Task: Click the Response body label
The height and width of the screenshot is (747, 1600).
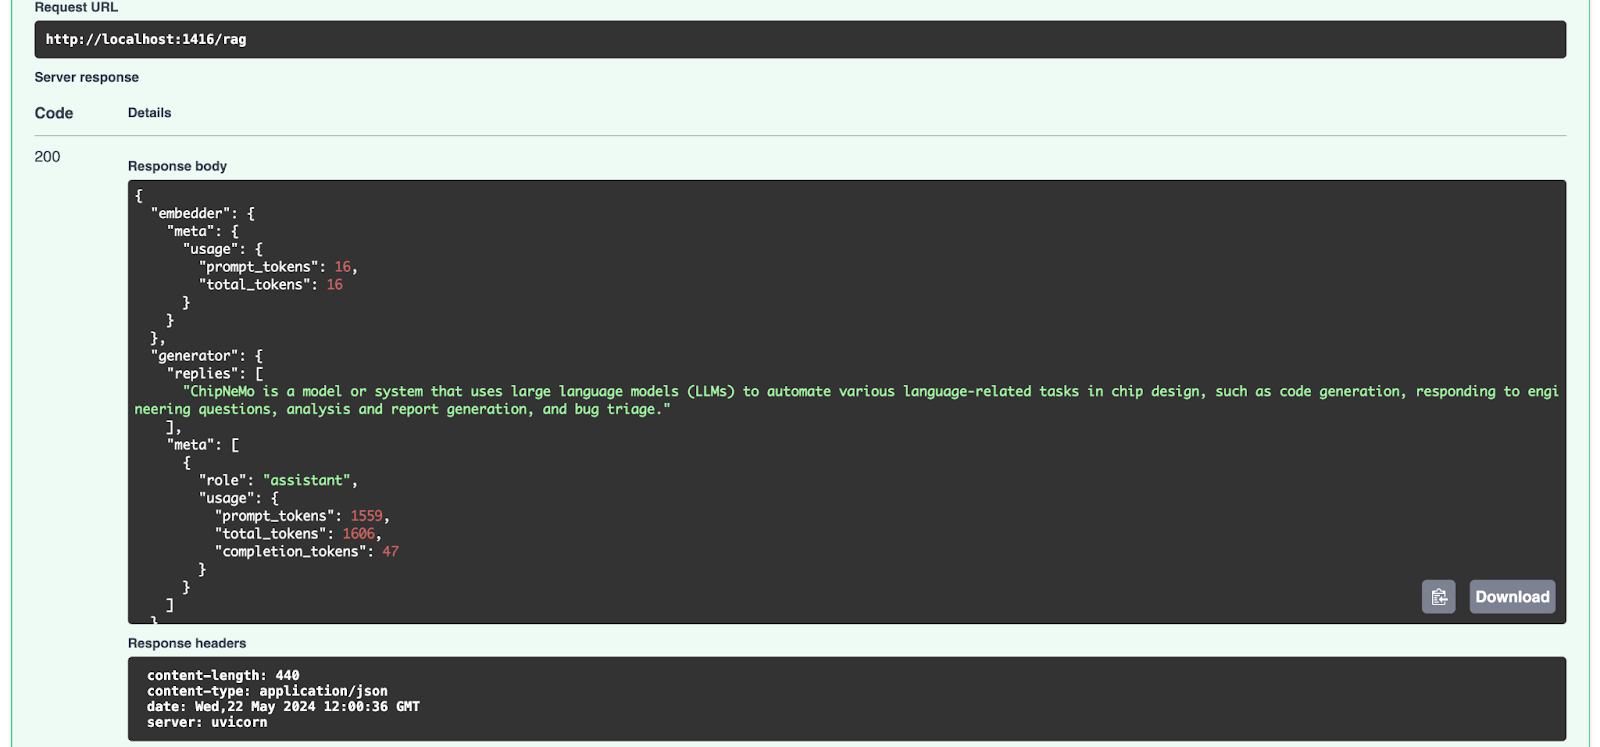Action: [177, 166]
